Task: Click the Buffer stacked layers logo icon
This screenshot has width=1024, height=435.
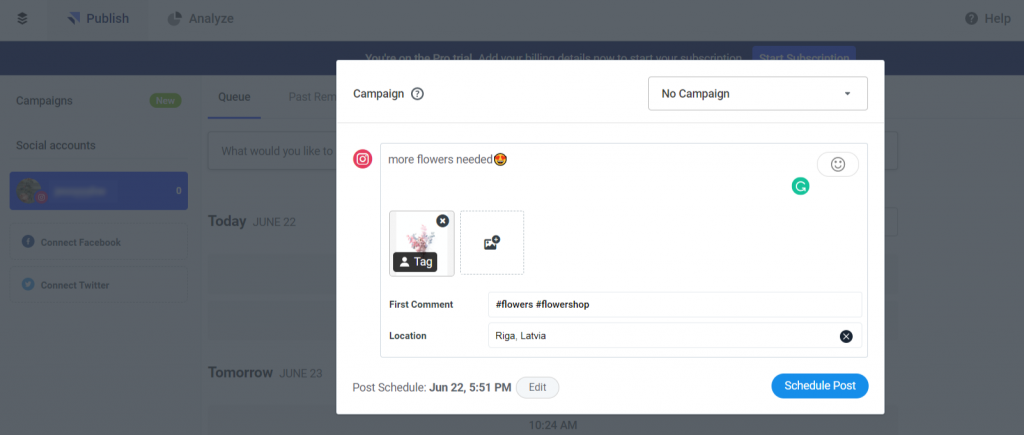Action: coord(22,19)
